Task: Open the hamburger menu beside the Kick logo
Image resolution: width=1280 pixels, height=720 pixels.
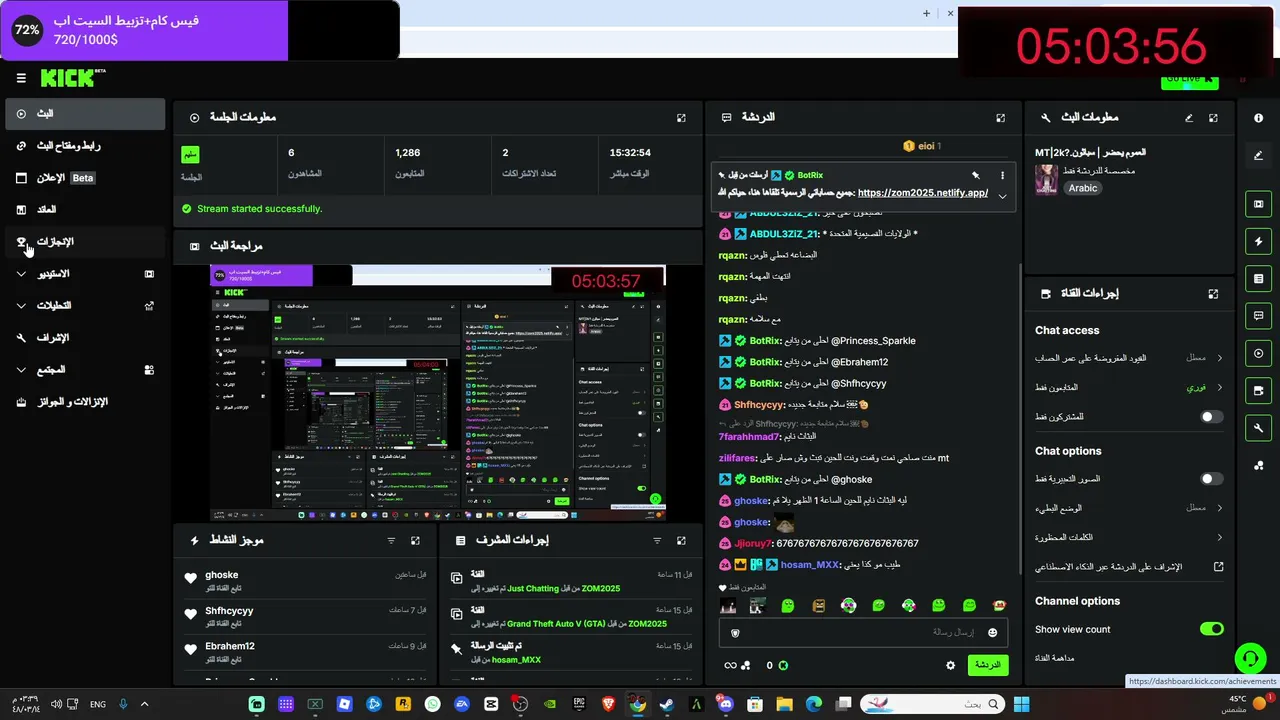Action: click(x=21, y=78)
